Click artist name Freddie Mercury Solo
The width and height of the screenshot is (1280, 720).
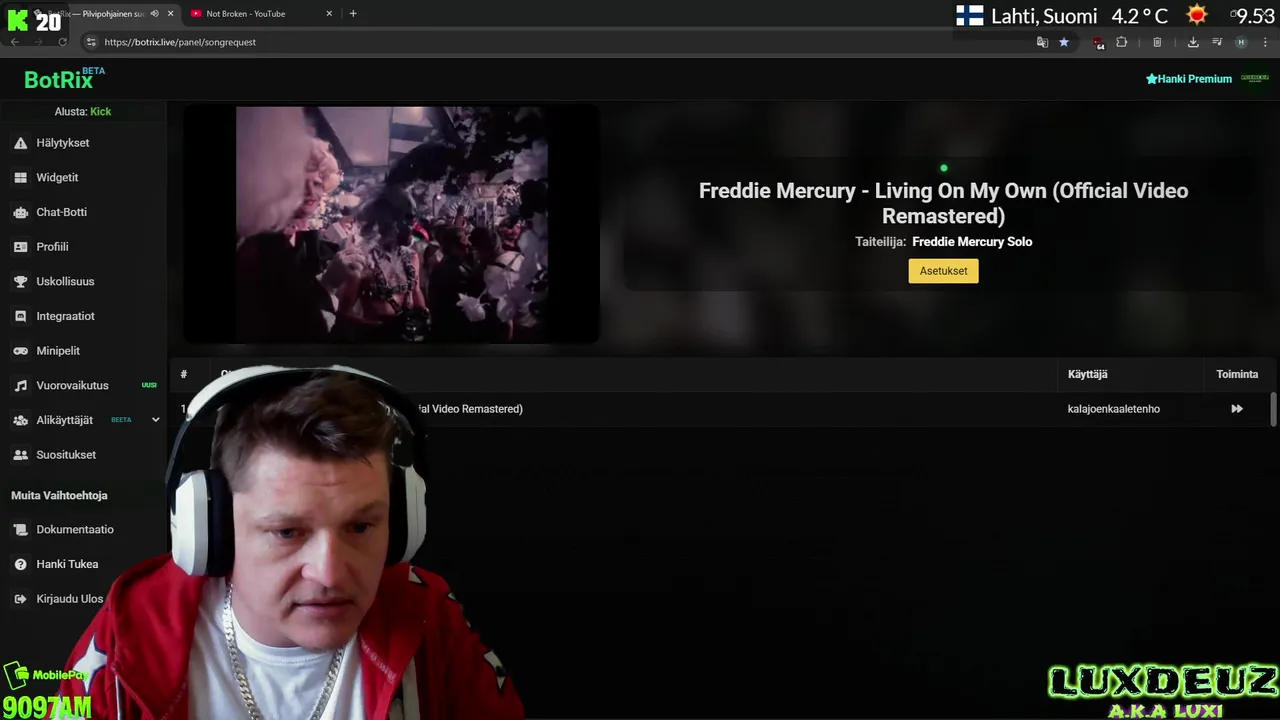coord(972,242)
